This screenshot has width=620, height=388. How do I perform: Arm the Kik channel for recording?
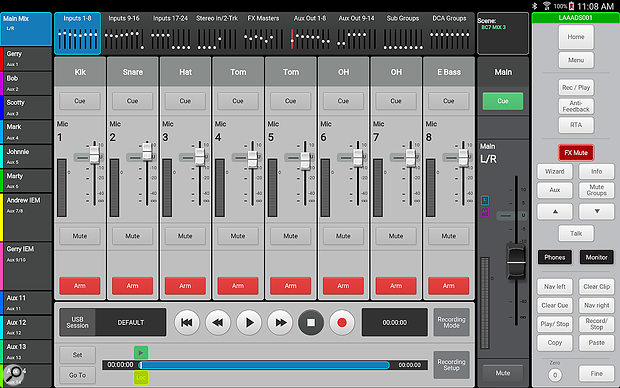(x=80, y=286)
